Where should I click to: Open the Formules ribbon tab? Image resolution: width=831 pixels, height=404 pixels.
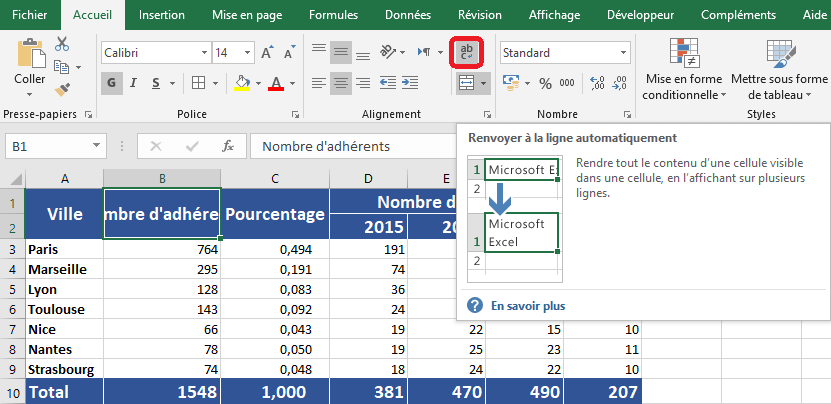pyautogui.click(x=333, y=15)
